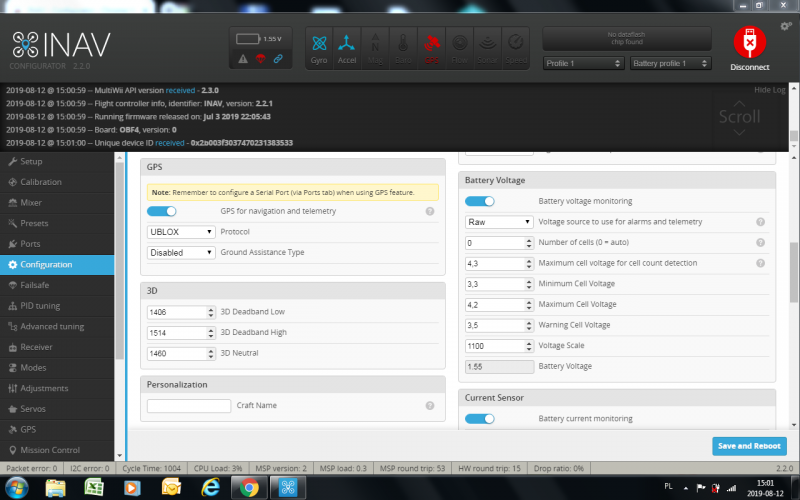
Task: Click the Craft Name input field
Action: coord(189,406)
